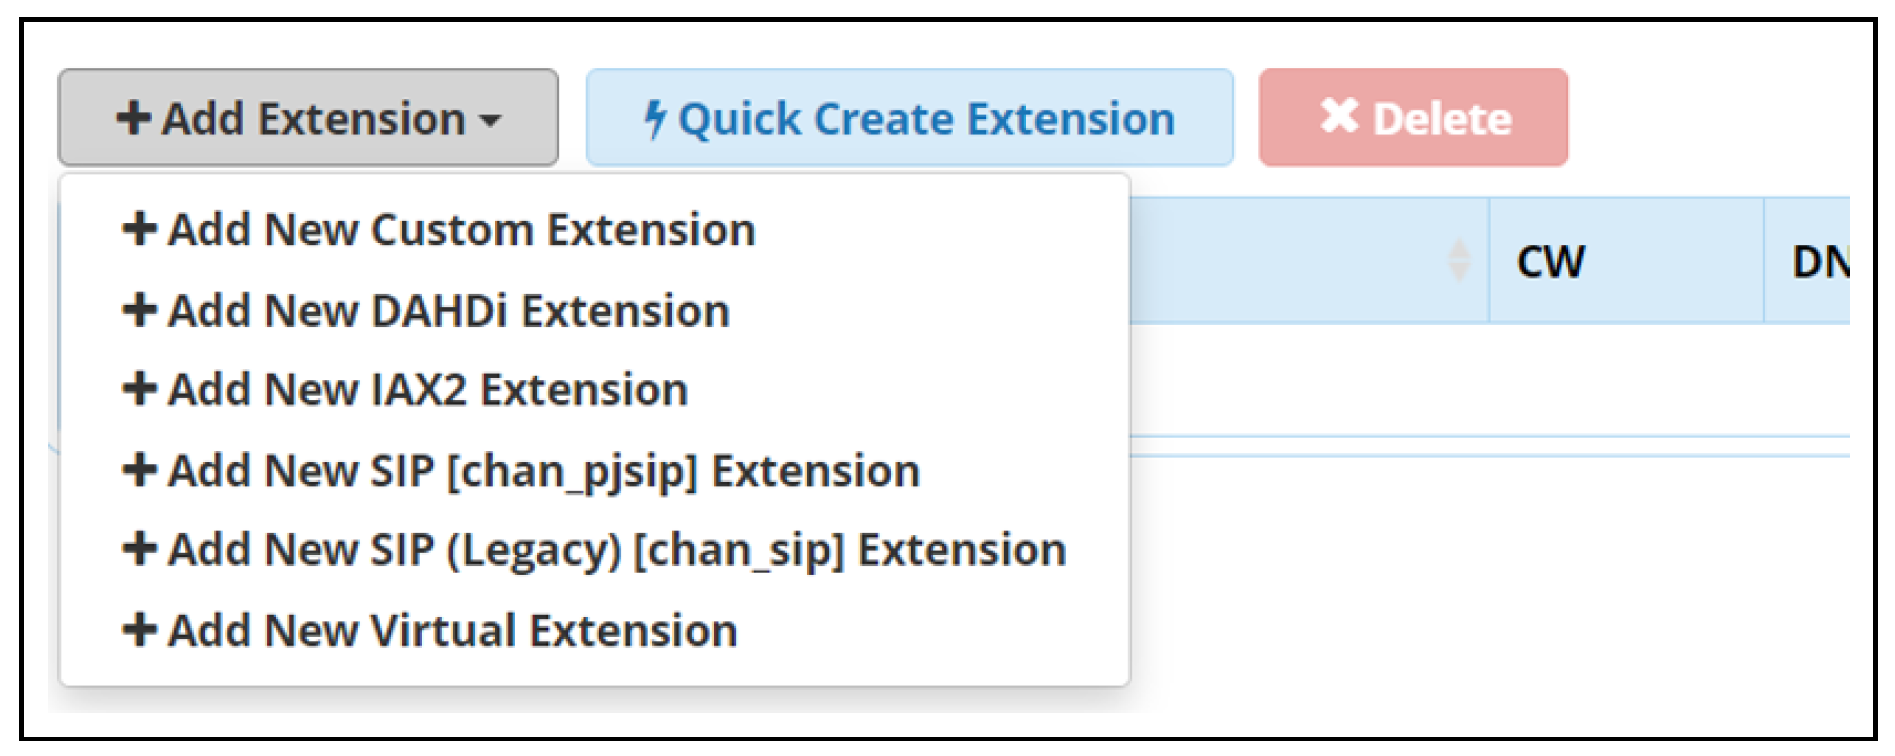Viewport: 1895px width, 756px height.
Task: Click plus icon beside Add New Virtual Extension
Action: click(139, 630)
